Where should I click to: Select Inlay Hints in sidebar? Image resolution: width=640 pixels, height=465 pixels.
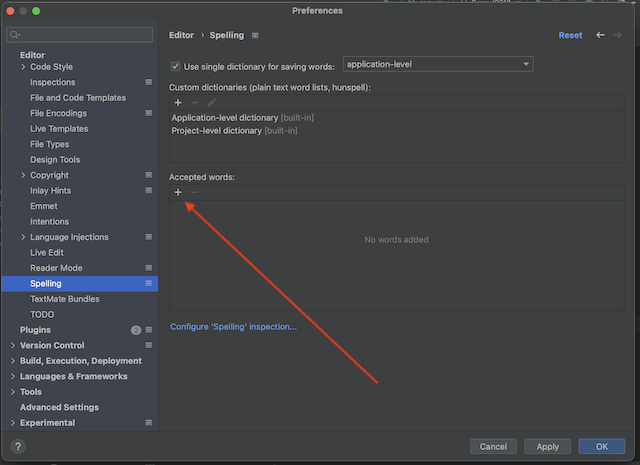[x=51, y=191]
